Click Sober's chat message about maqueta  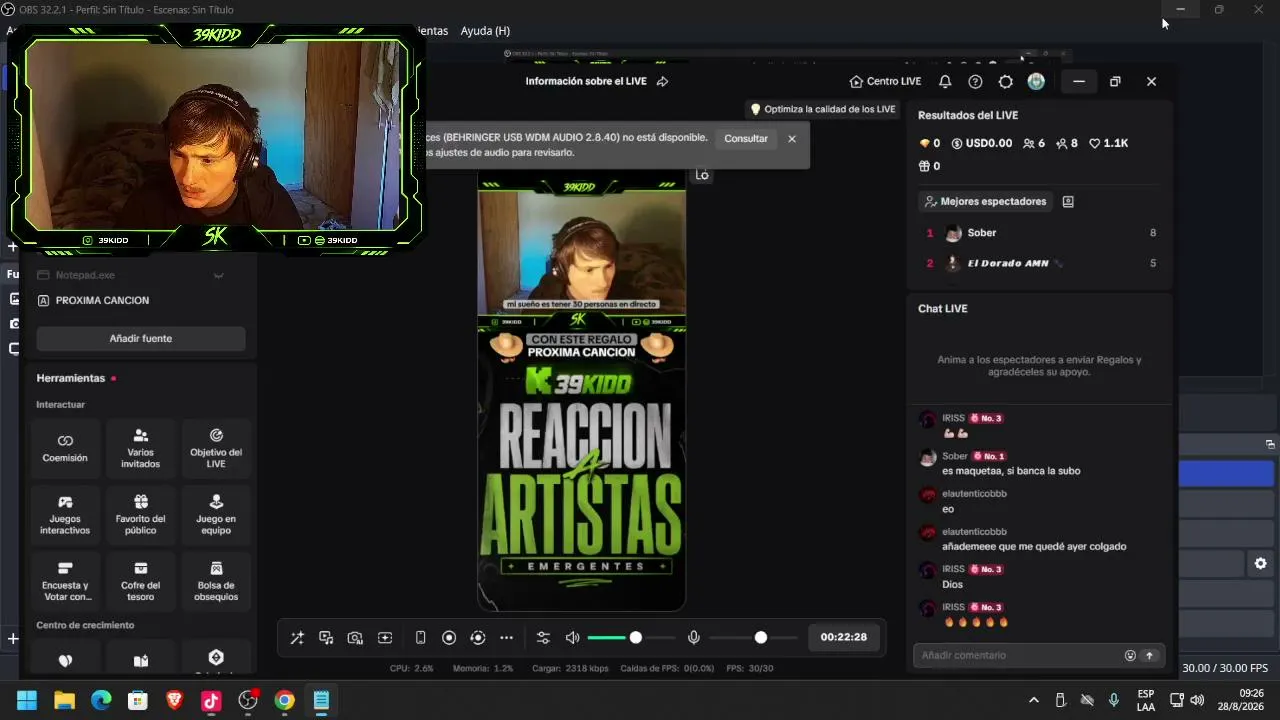click(1011, 471)
